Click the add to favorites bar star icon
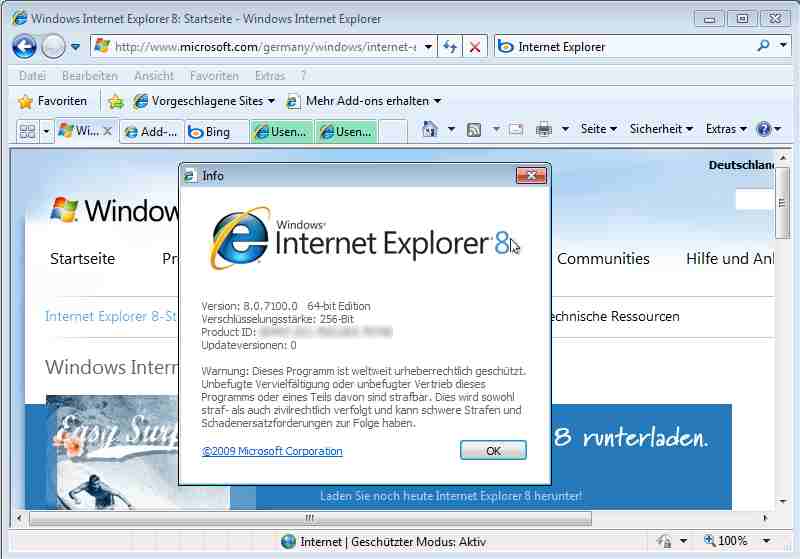 [x=116, y=101]
